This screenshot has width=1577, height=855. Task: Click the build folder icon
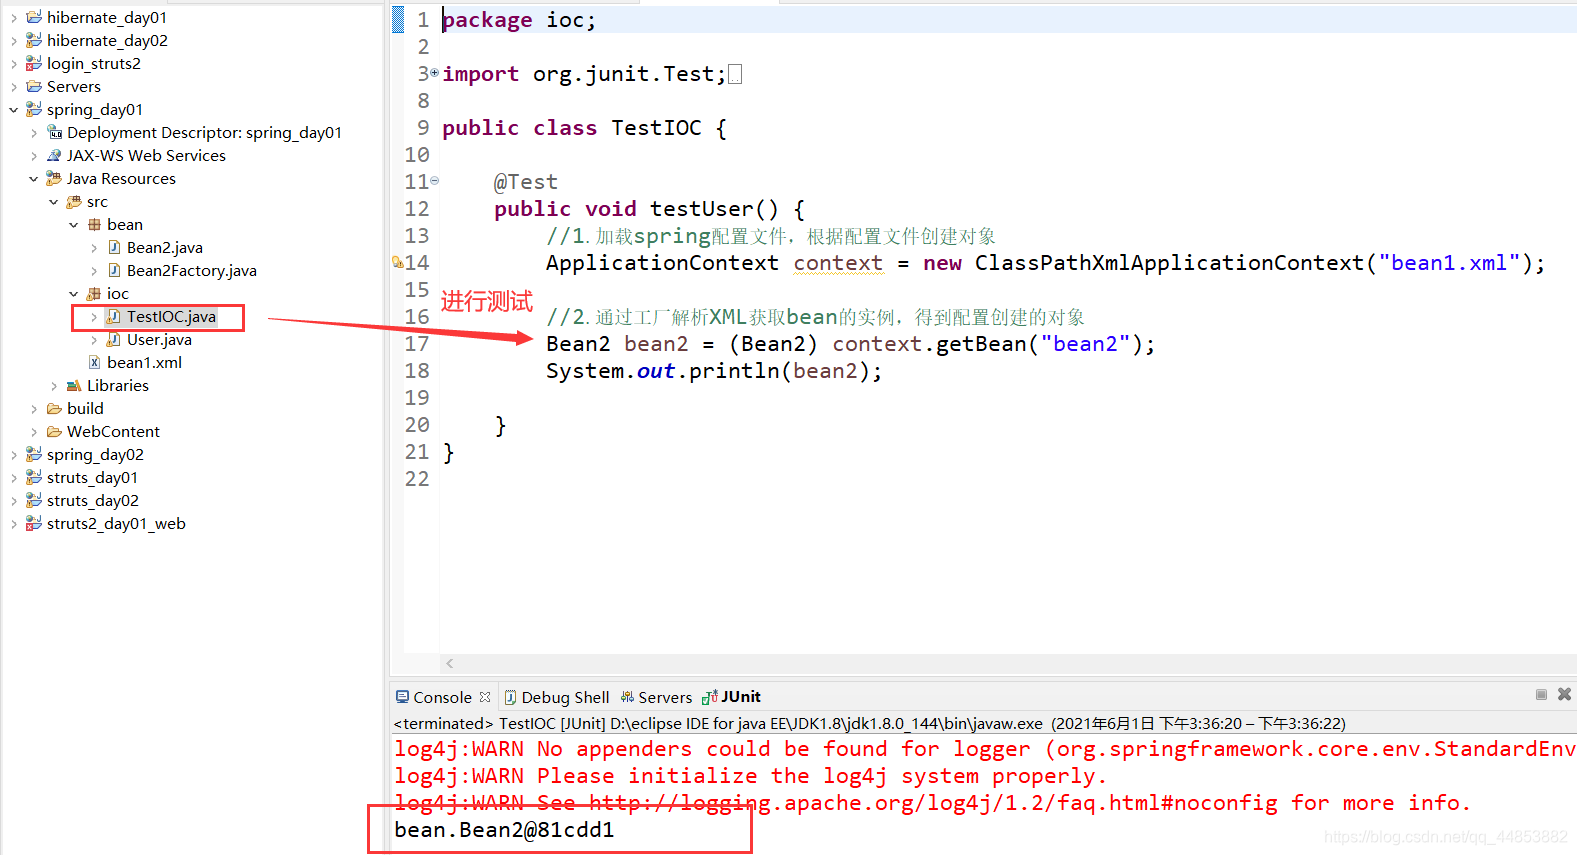pos(54,408)
